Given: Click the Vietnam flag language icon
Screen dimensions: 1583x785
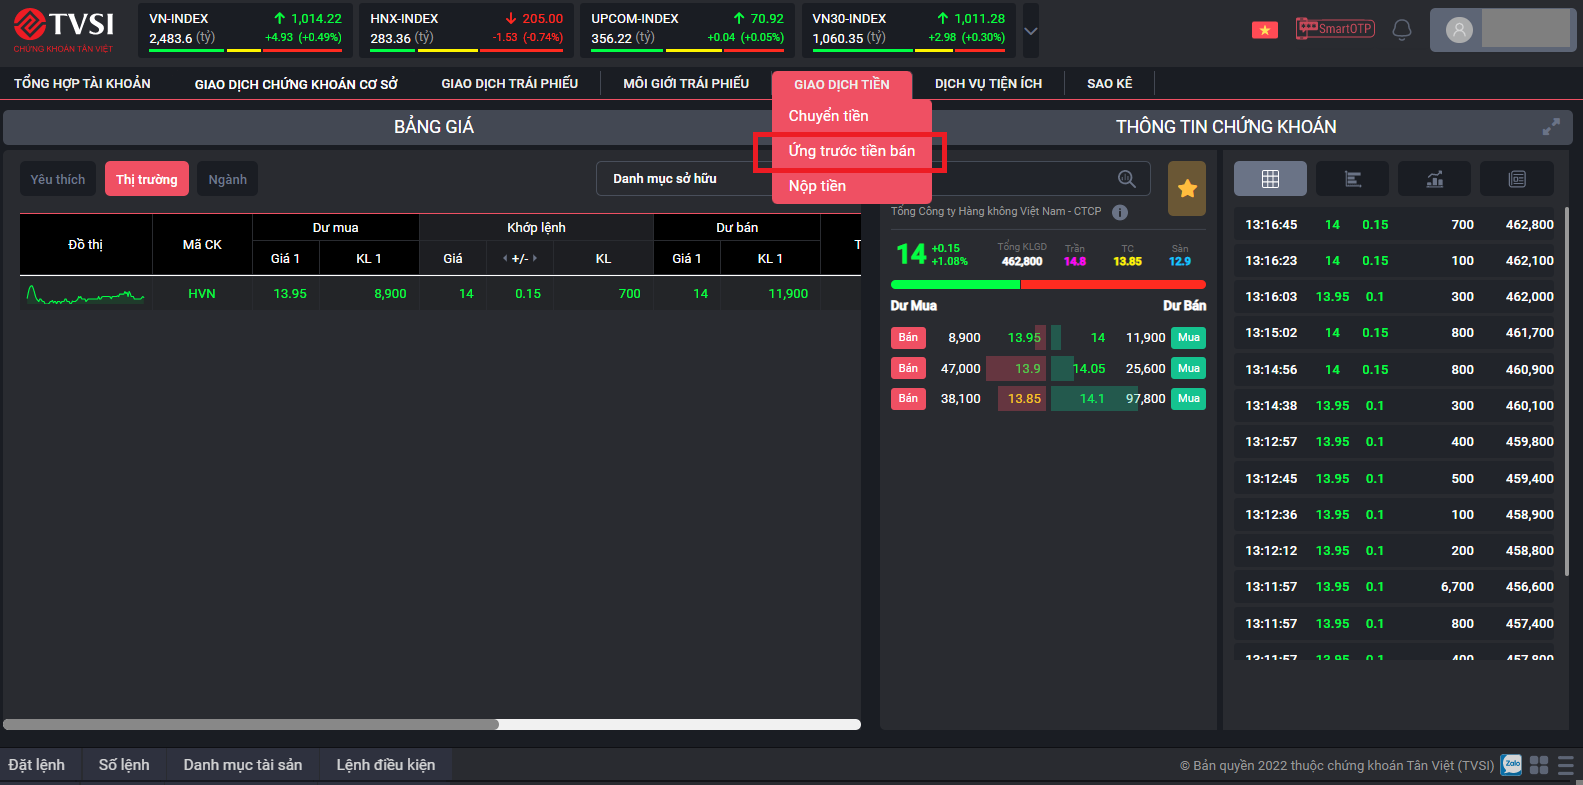Looking at the screenshot, I should tap(1264, 30).
